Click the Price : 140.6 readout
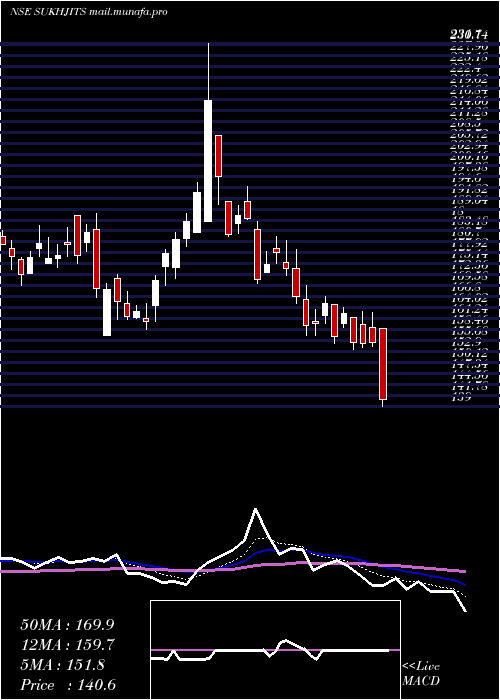Image resolution: width=500 pixels, height=700 pixels. tap(68, 685)
